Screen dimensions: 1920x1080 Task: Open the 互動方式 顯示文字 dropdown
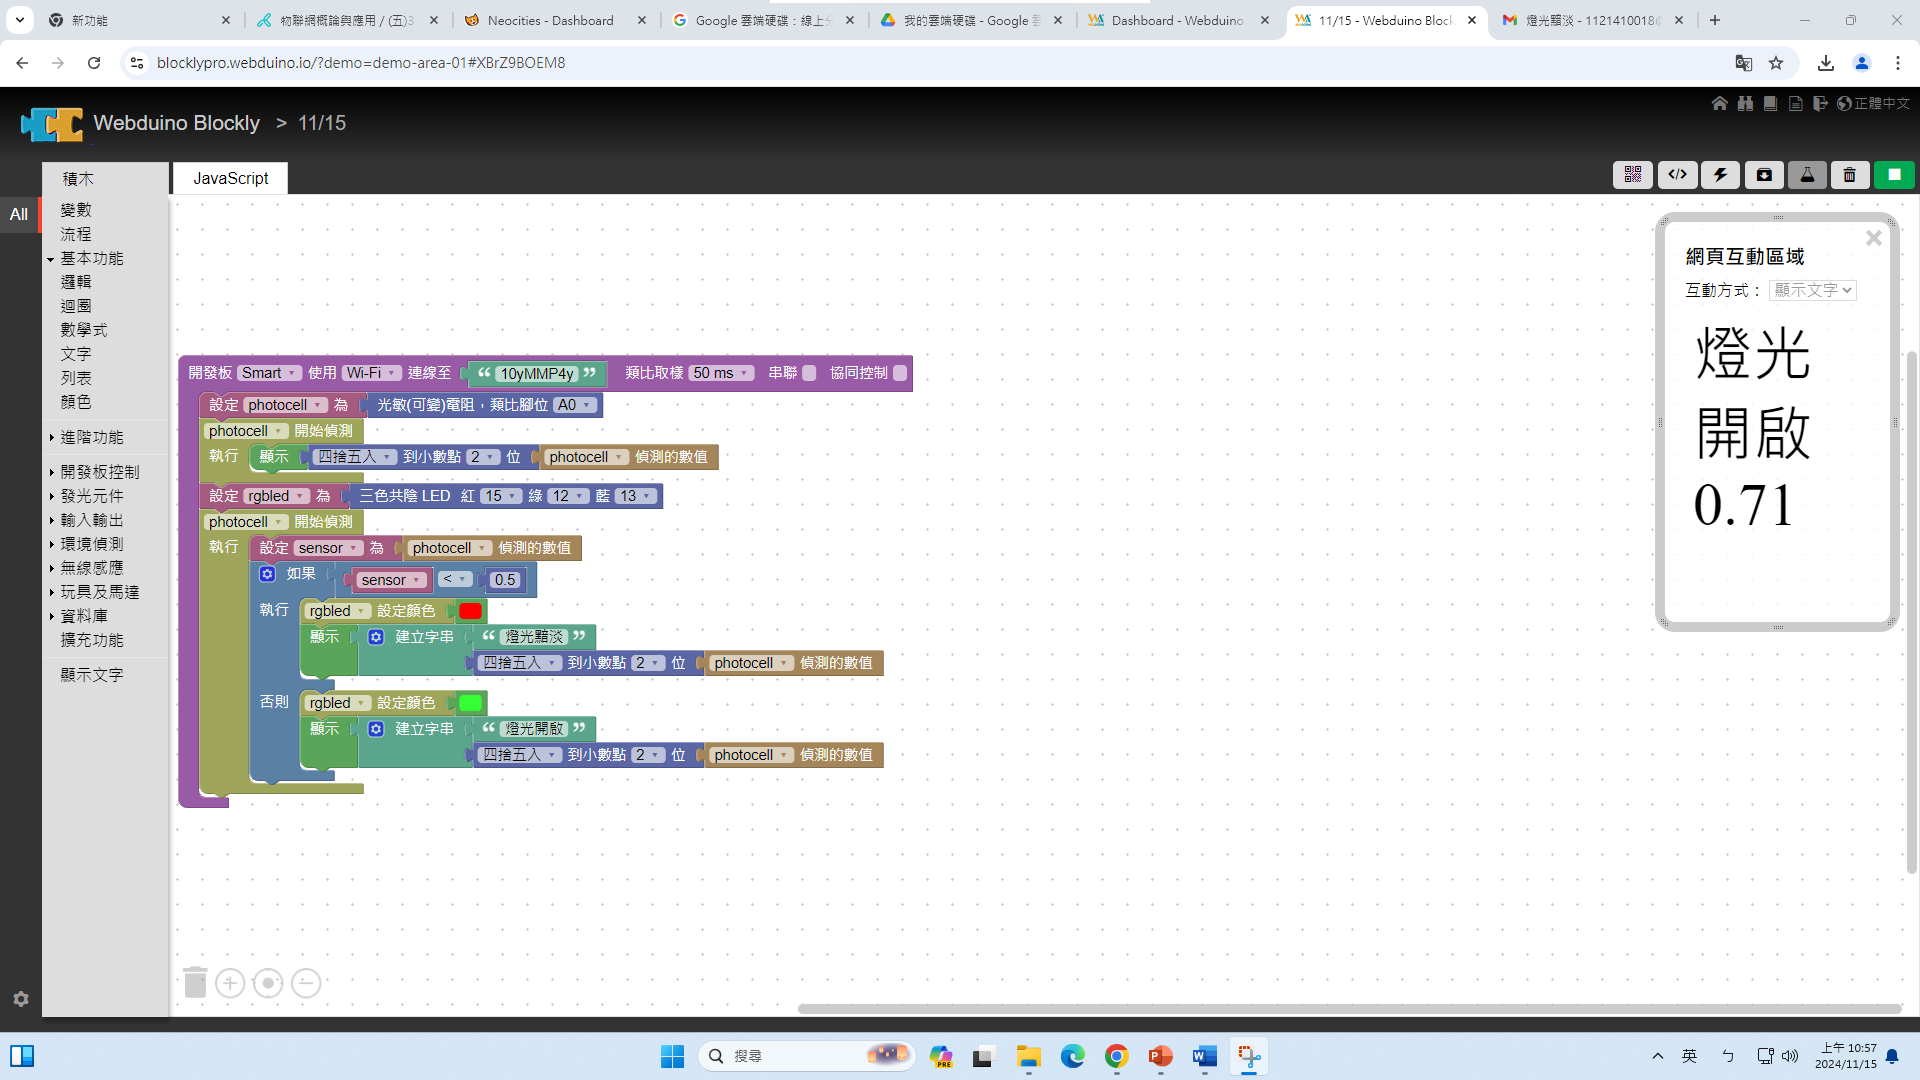click(x=1812, y=290)
